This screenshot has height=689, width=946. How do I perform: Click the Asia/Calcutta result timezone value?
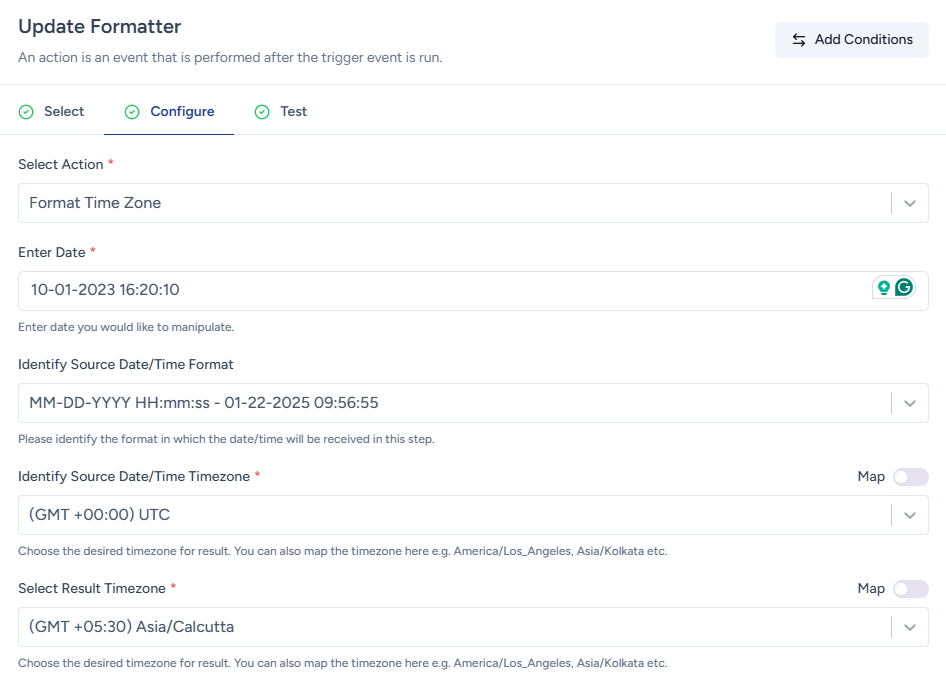132,627
